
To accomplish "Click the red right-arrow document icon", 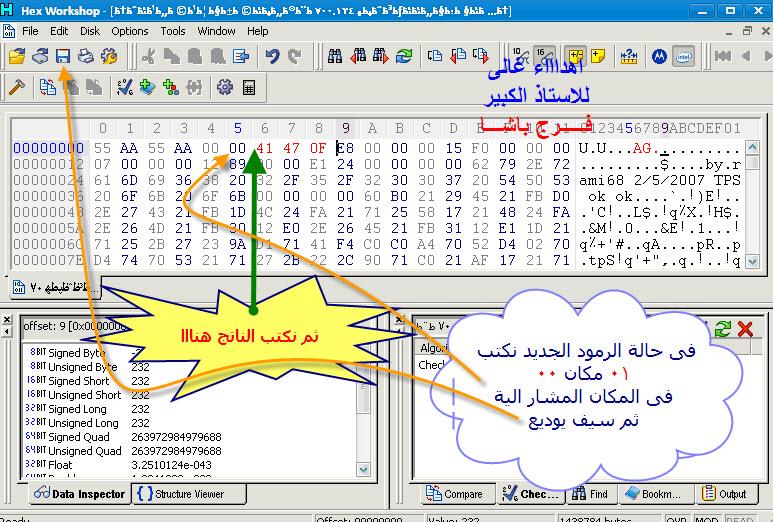I will click(x=481, y=56).
